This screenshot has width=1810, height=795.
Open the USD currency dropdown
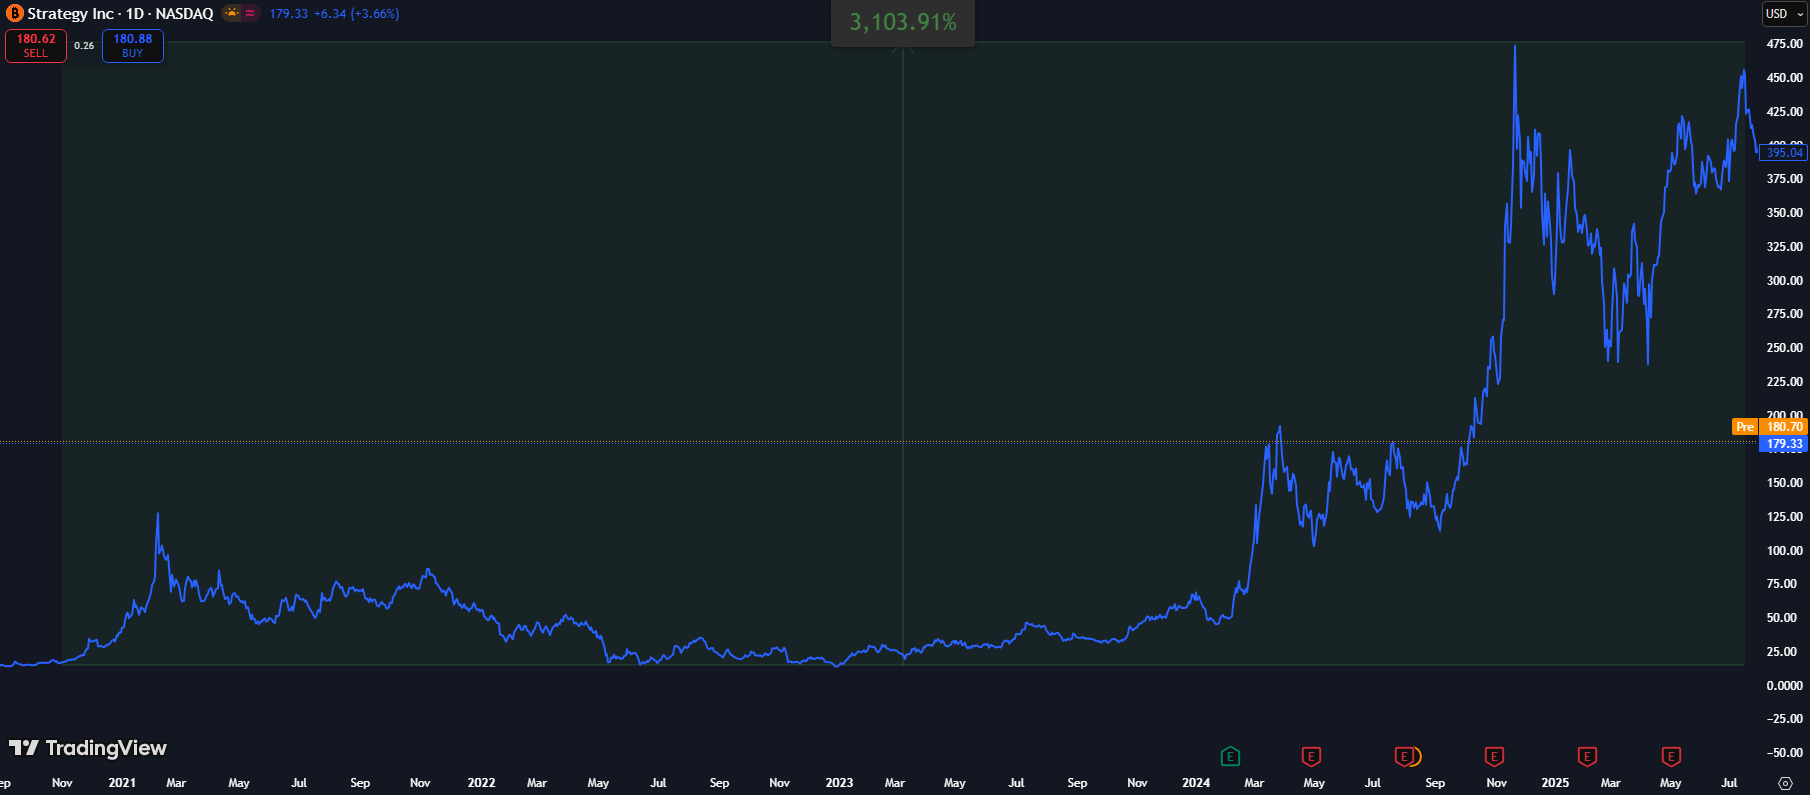pyautogui.click(x=1784, y=14)
